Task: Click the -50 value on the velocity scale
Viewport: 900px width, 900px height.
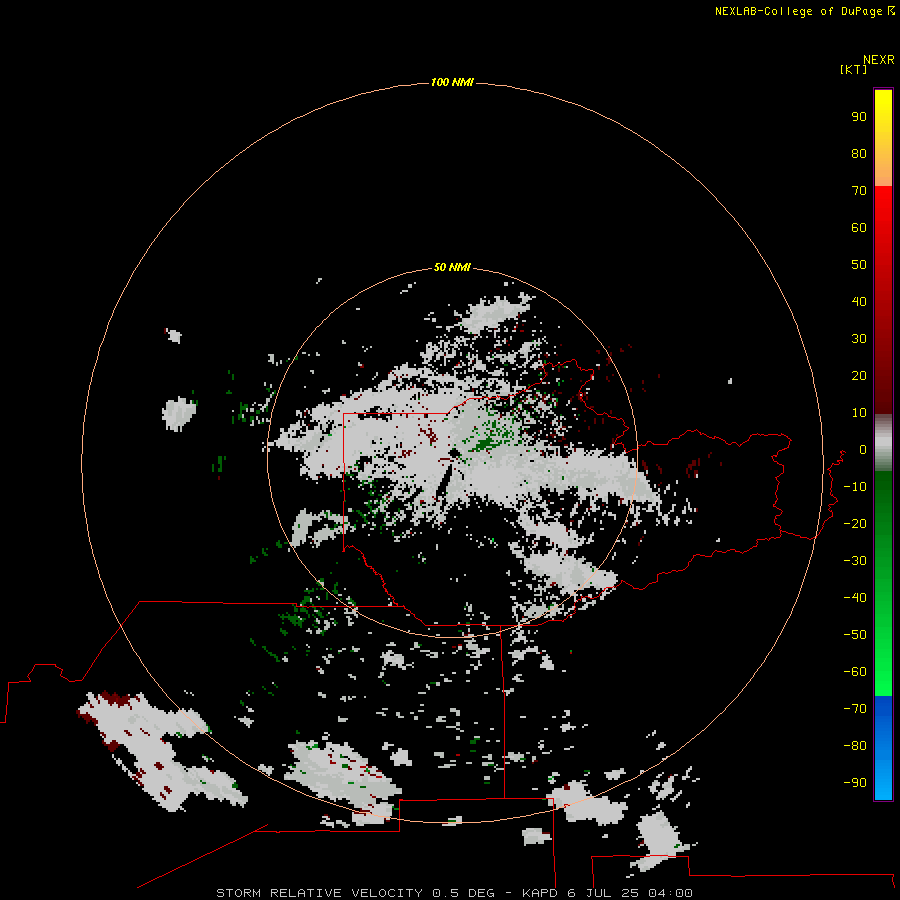Action: 855,635
